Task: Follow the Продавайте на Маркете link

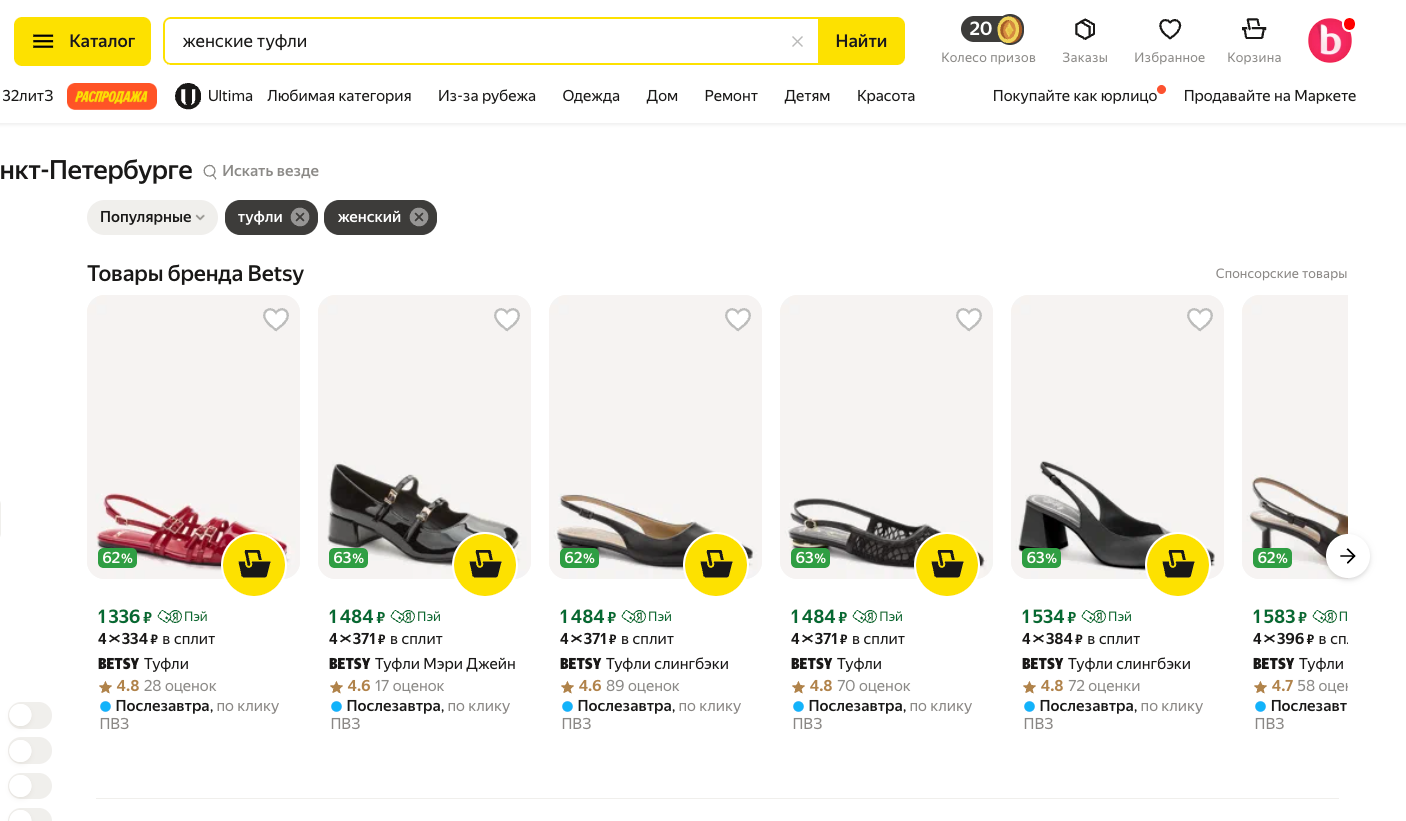Action: coord(1270,96)
